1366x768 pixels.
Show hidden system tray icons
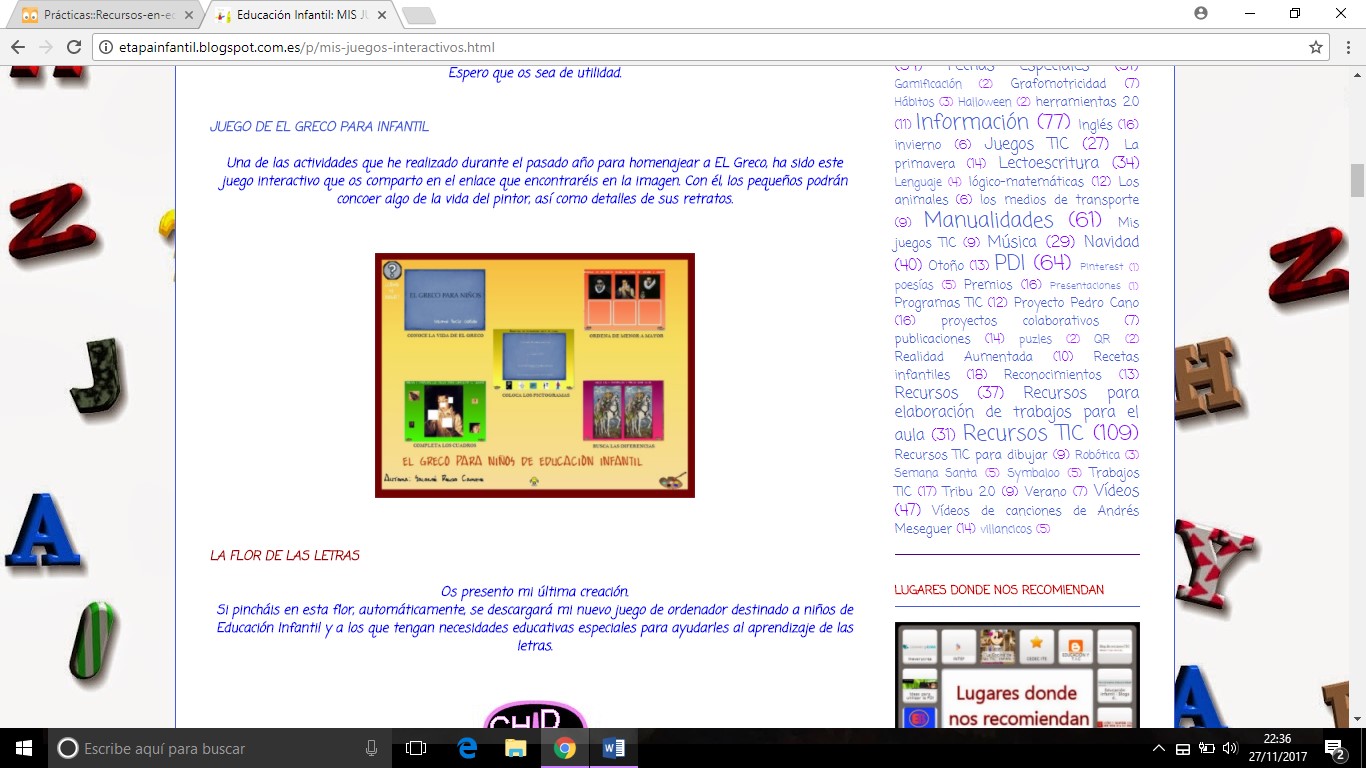pos(1159,748)
